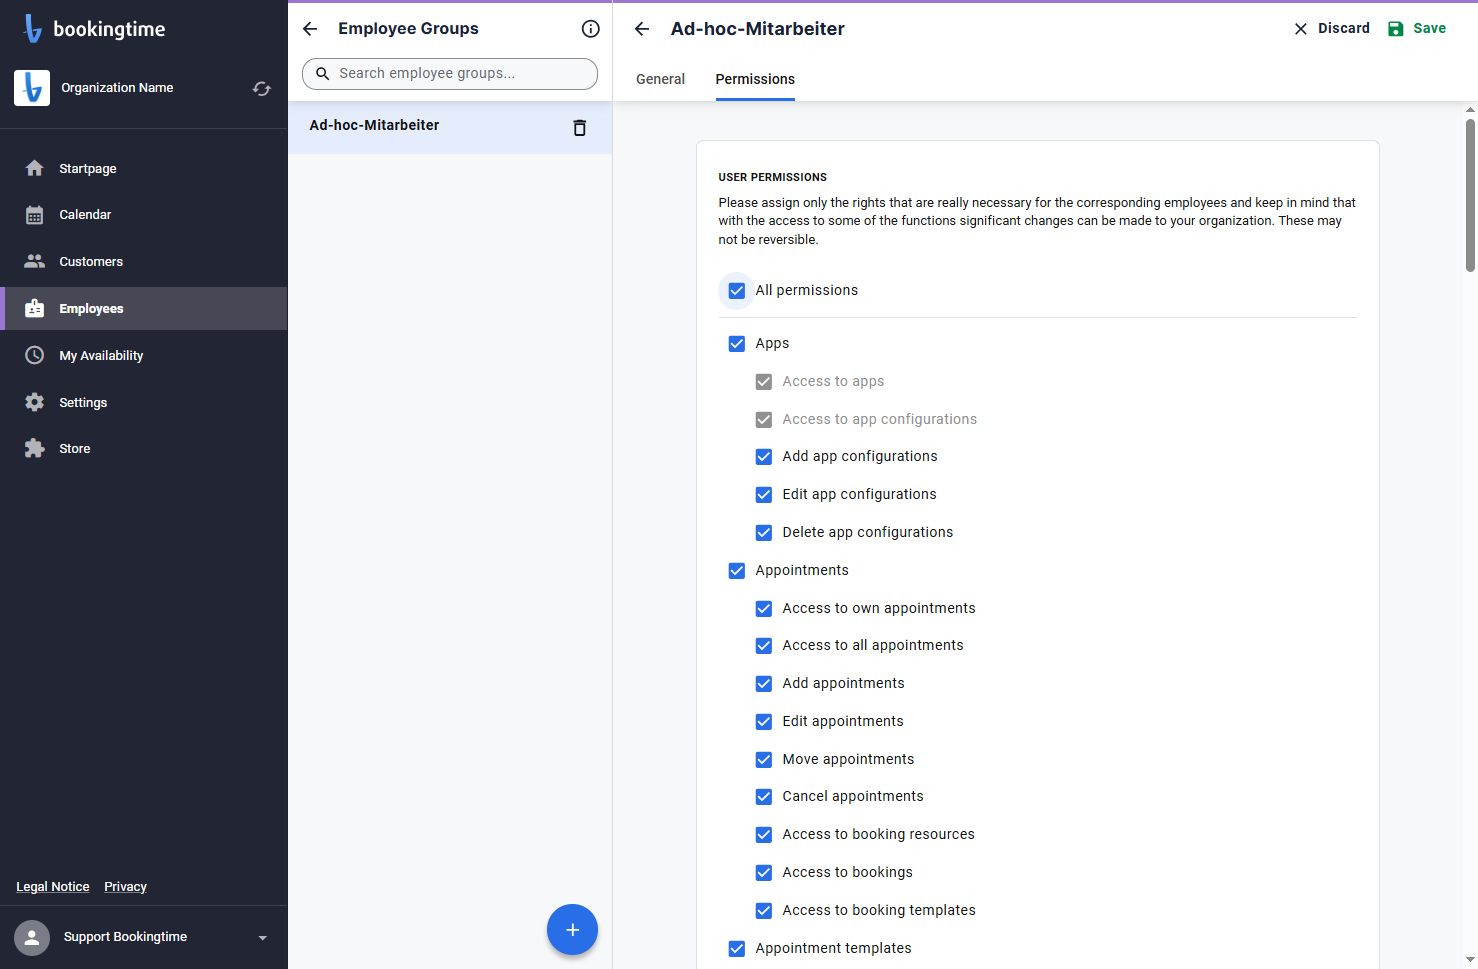Screen dimensions: 1478x969
Task: Open the Store puzzle icon
Action: point(35,449)
